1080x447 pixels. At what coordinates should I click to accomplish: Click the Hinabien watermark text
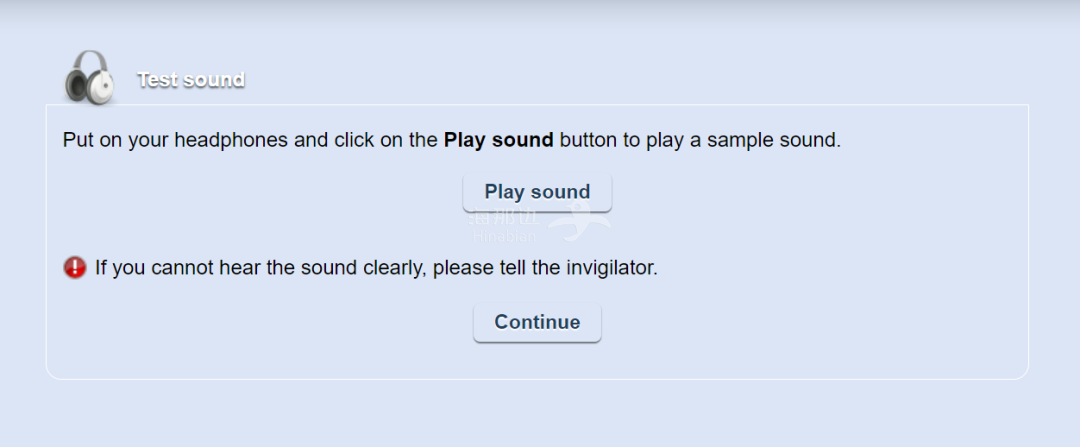point(504,236)
